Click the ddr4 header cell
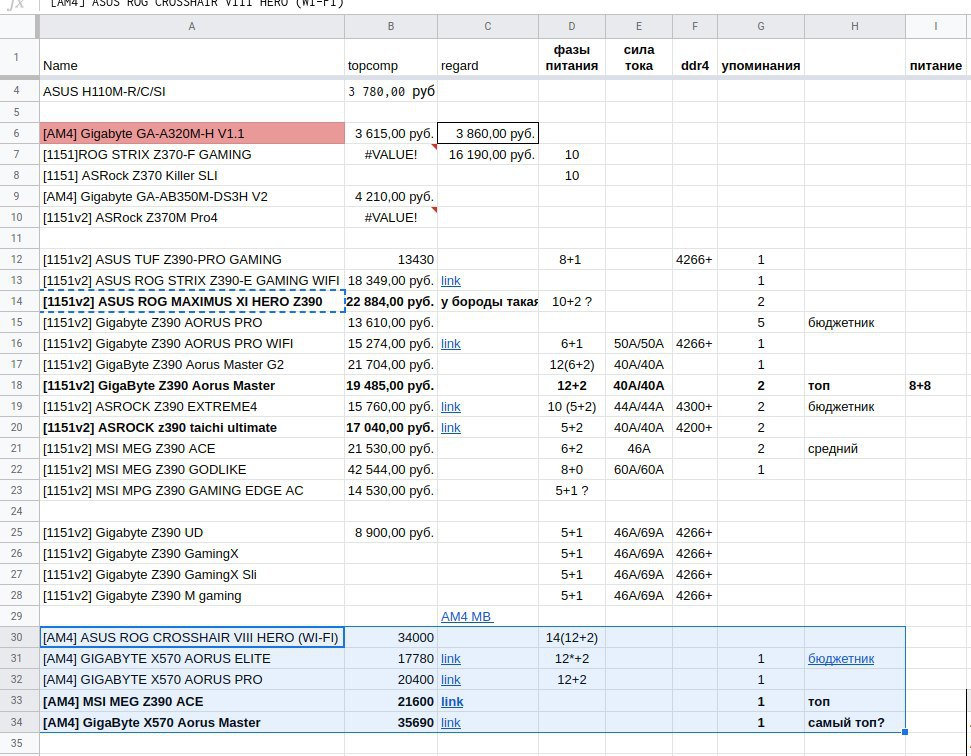The width and height of the screenshot is (971, 756). pyautogui.click(x=695, y=57)
